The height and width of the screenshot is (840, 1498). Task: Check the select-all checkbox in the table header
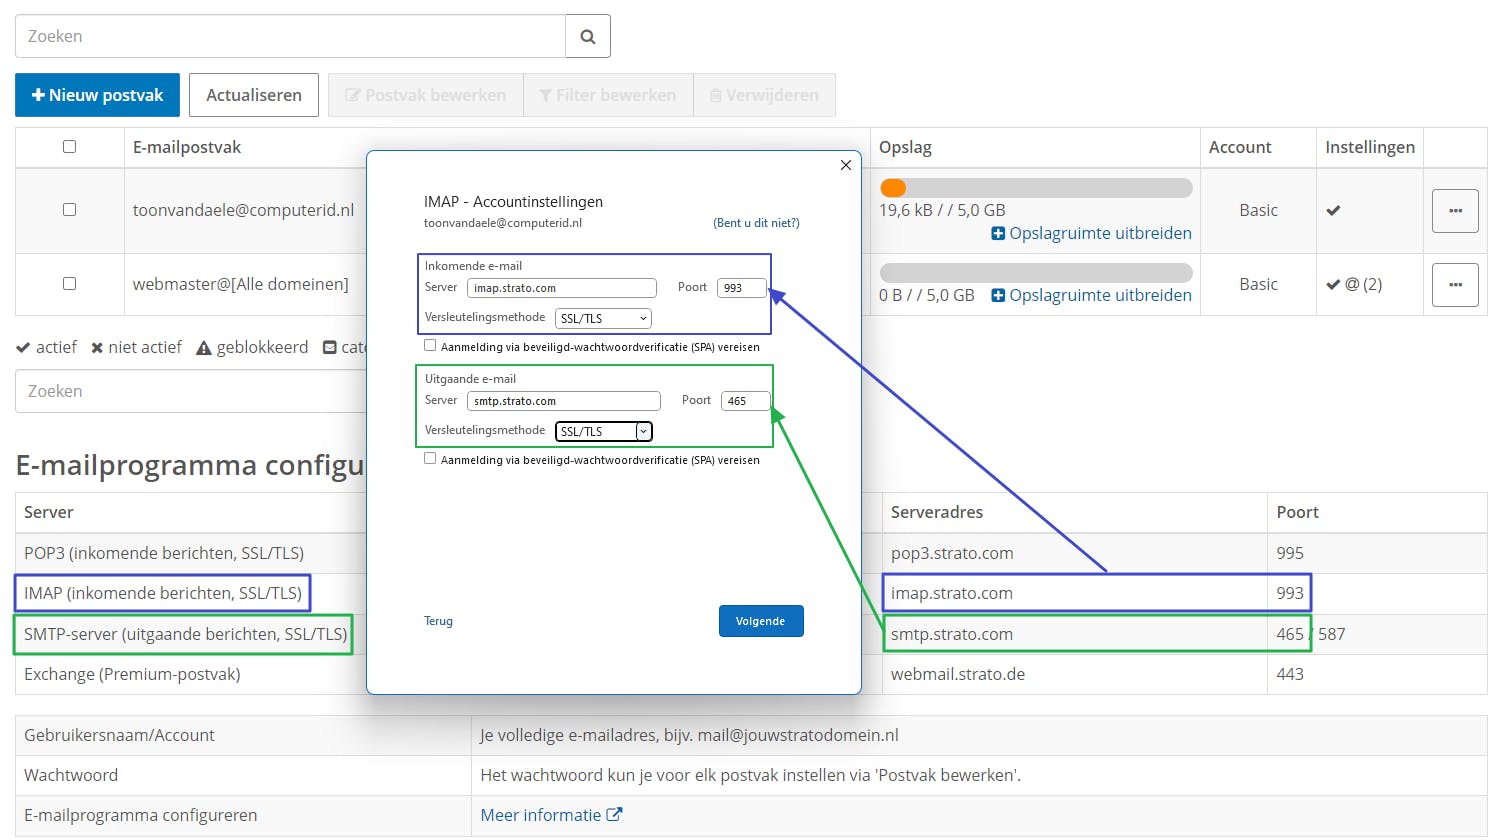(x=69, y=146)
